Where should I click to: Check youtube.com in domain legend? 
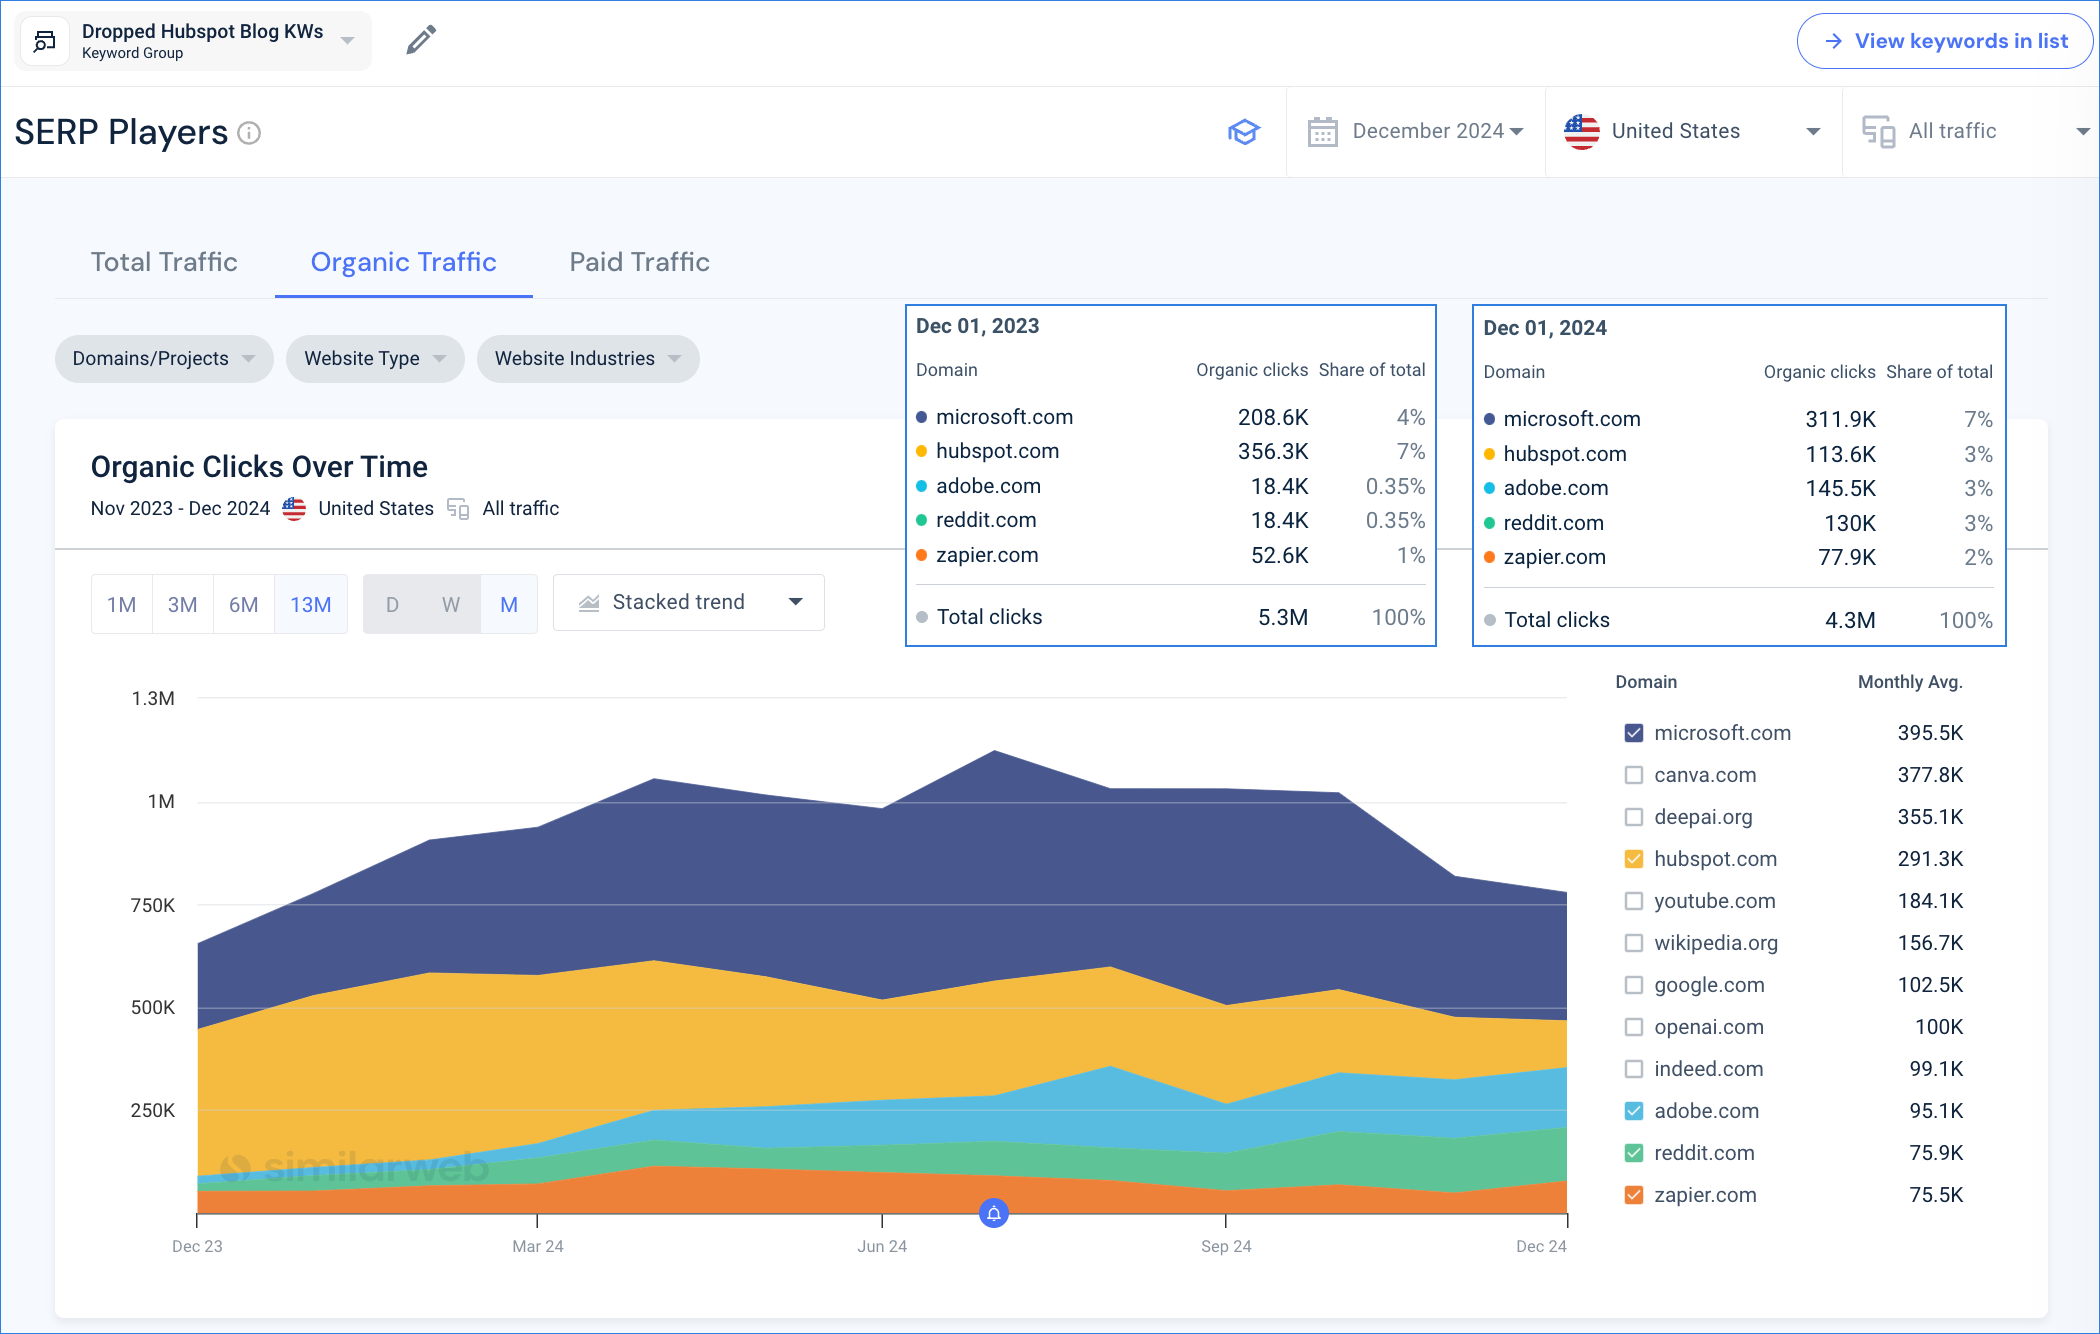(1634, 901)
